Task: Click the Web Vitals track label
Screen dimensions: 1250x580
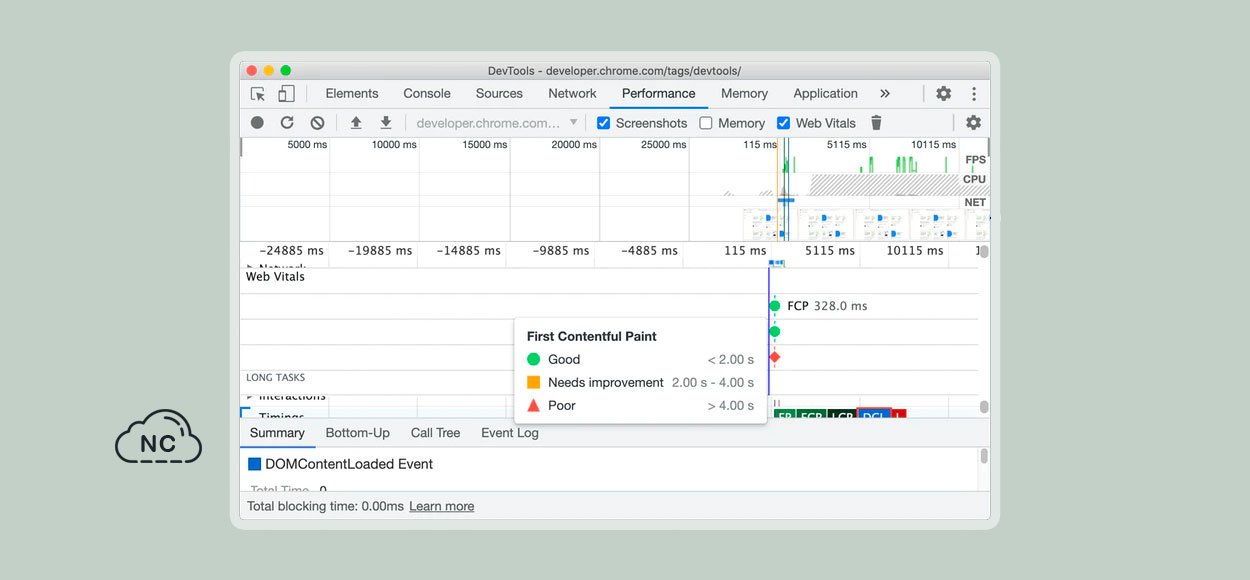Action: click(275, 277)
